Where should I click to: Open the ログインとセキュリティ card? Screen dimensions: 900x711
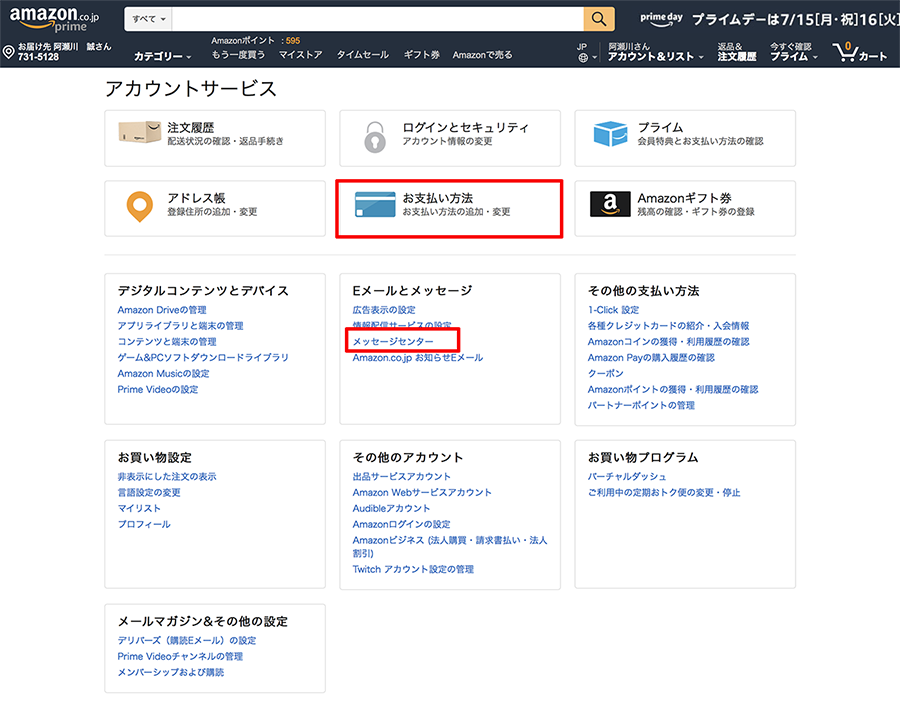pyautogui.click(x=450, y=138)
